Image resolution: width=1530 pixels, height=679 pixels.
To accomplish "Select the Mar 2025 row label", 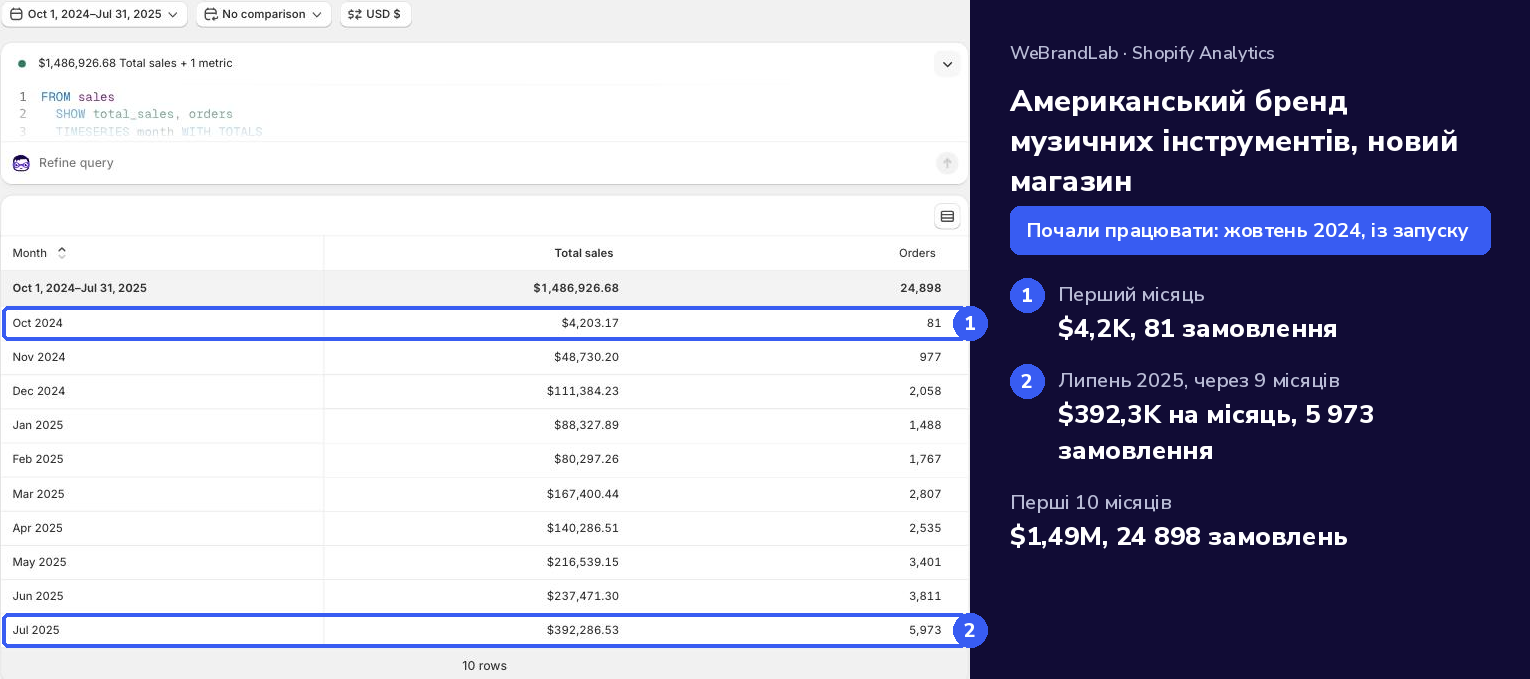I will (x=38, y=494).
